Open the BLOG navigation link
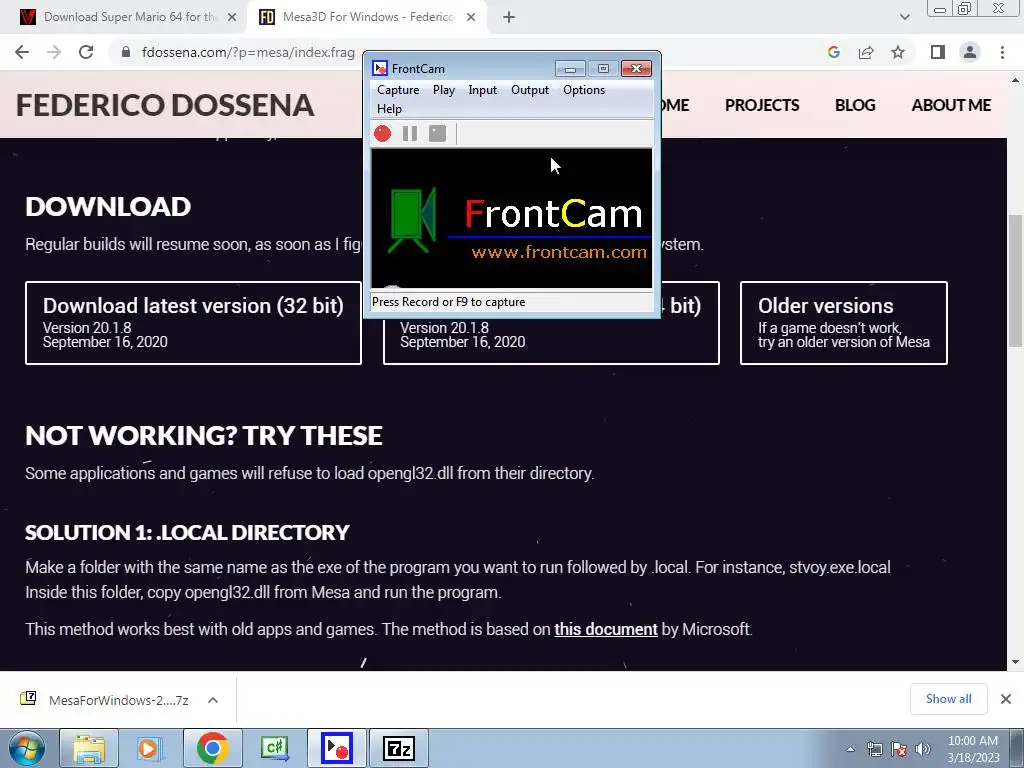 coord(855,105)
